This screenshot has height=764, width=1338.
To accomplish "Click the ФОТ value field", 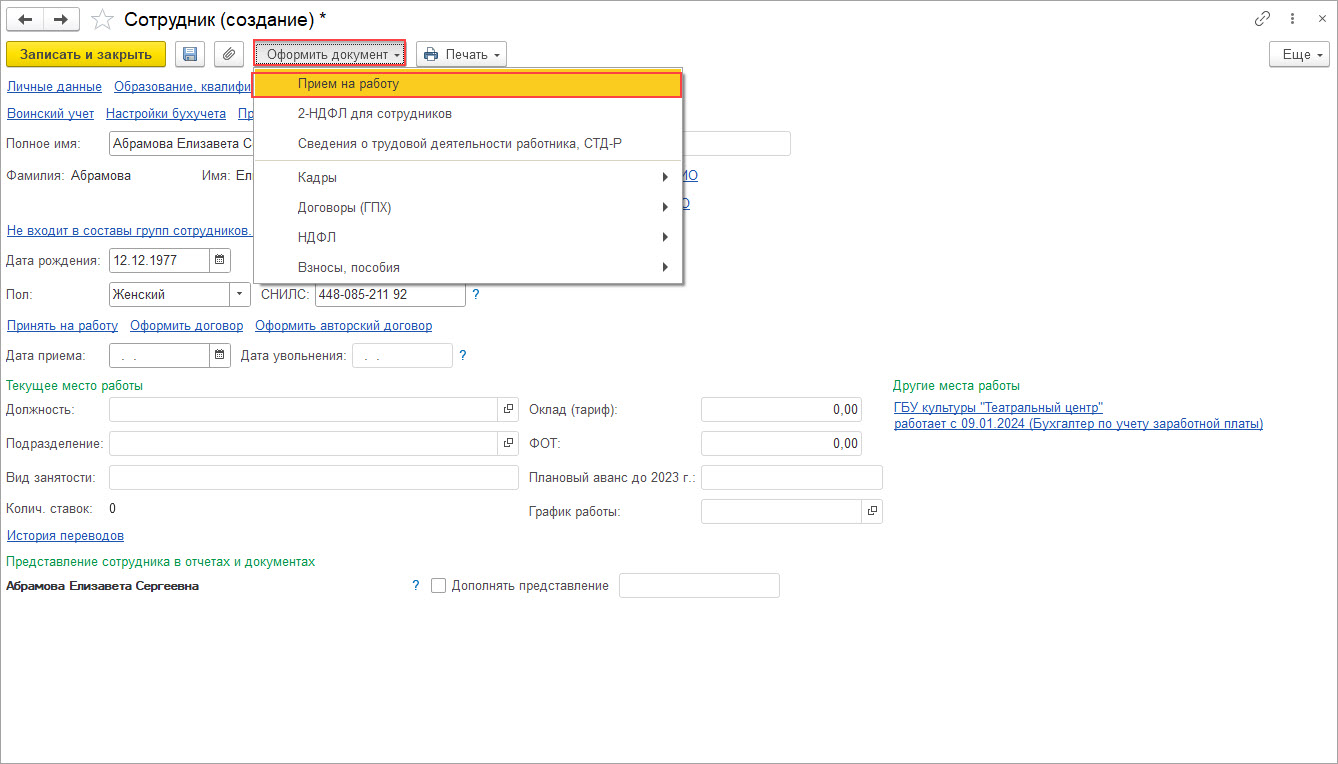I will 782,443.
